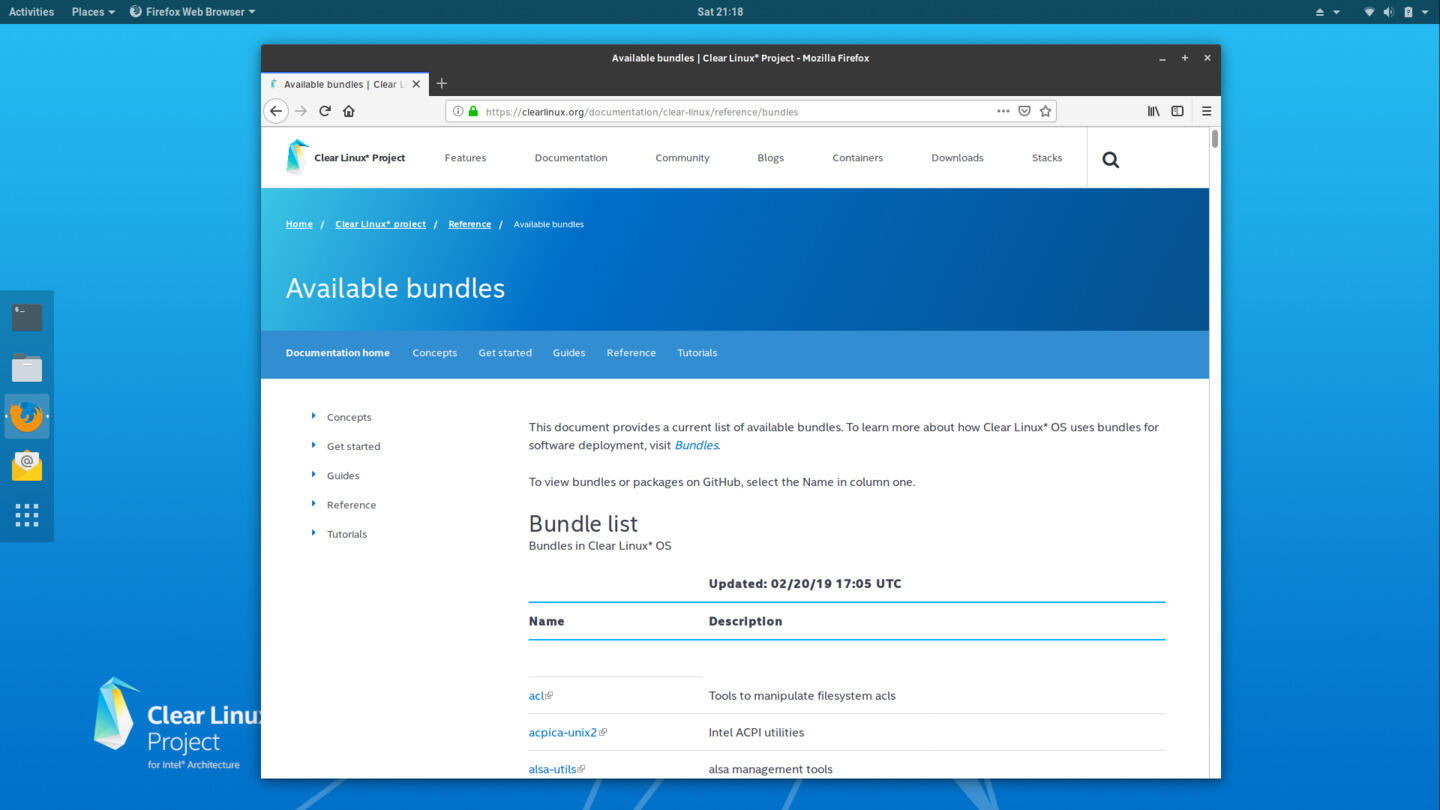Click Activities in the top bar
Viewport: 1440px width, 810px height.
(x=31, y=12)
